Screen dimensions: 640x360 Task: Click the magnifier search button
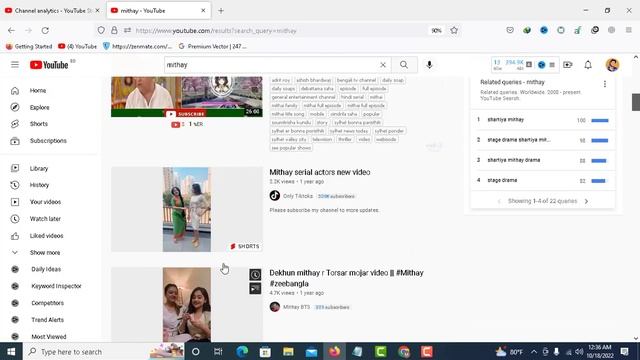click(x=404, y=64)
